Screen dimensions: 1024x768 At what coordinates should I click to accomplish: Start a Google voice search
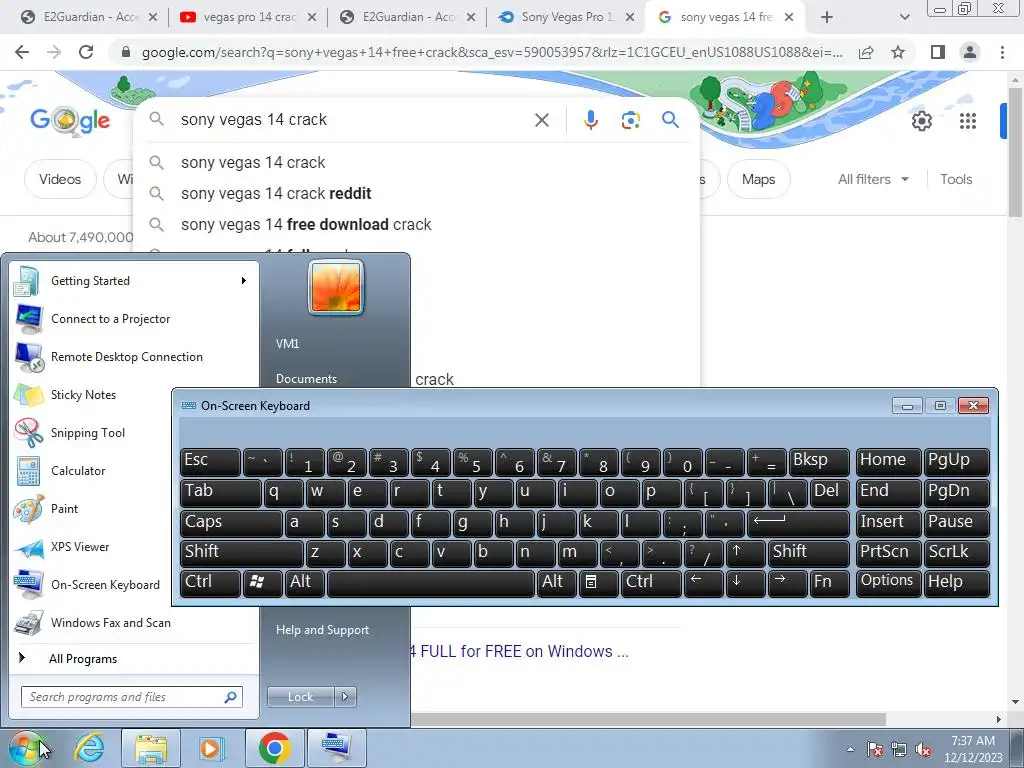pos(590,120)
